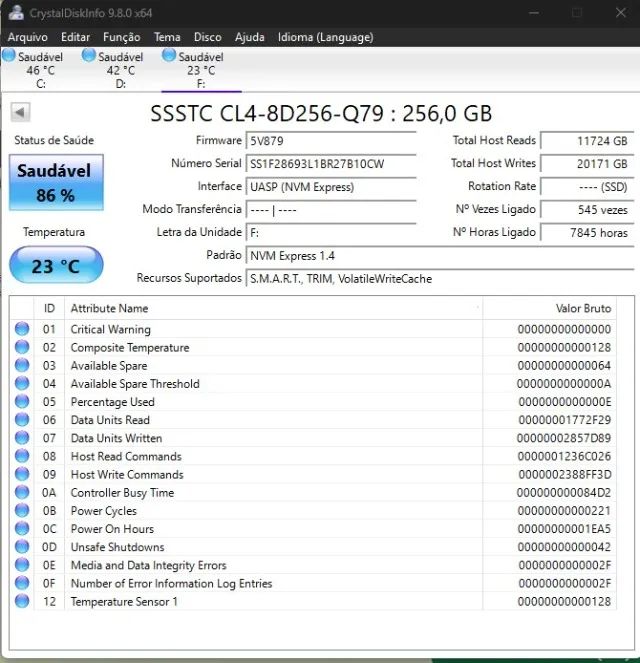Open the Disco menu
The image size is (640, 663).
click(208, 37)
